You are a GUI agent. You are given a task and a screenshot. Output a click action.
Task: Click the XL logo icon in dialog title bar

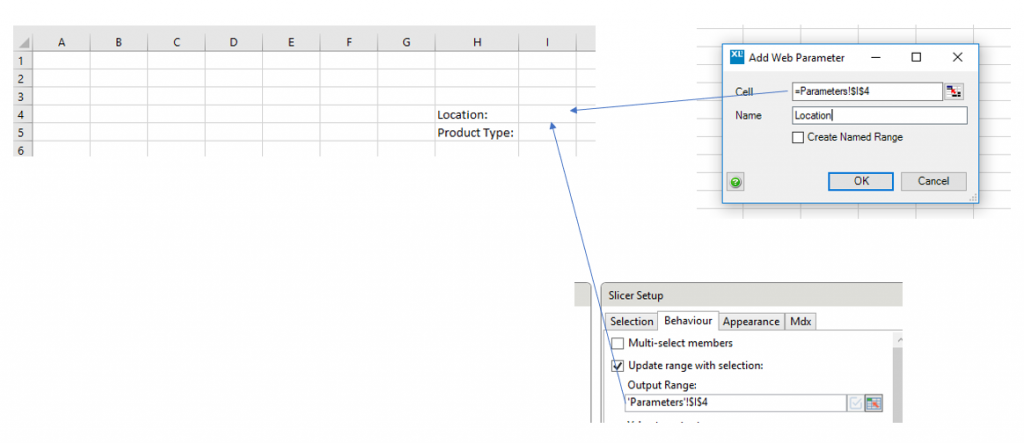tap(738, 58)
